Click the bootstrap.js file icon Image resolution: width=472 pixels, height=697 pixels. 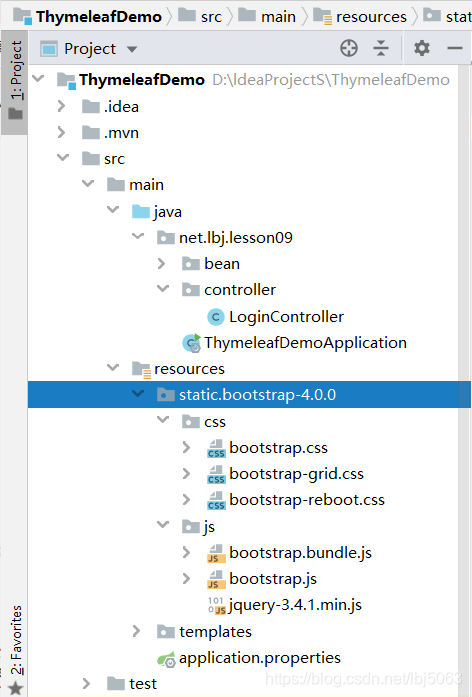[216, 579]
